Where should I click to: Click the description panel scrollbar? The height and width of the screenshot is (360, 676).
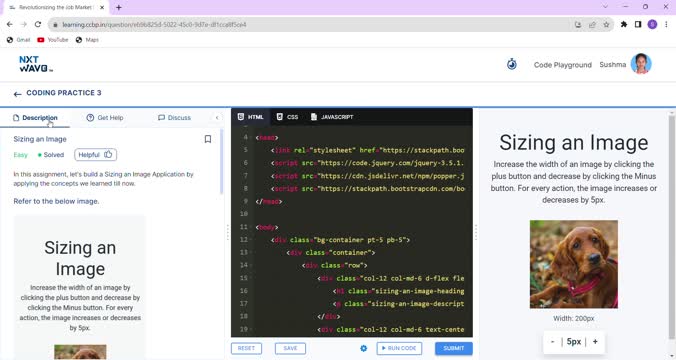click(x=222, y=162)
